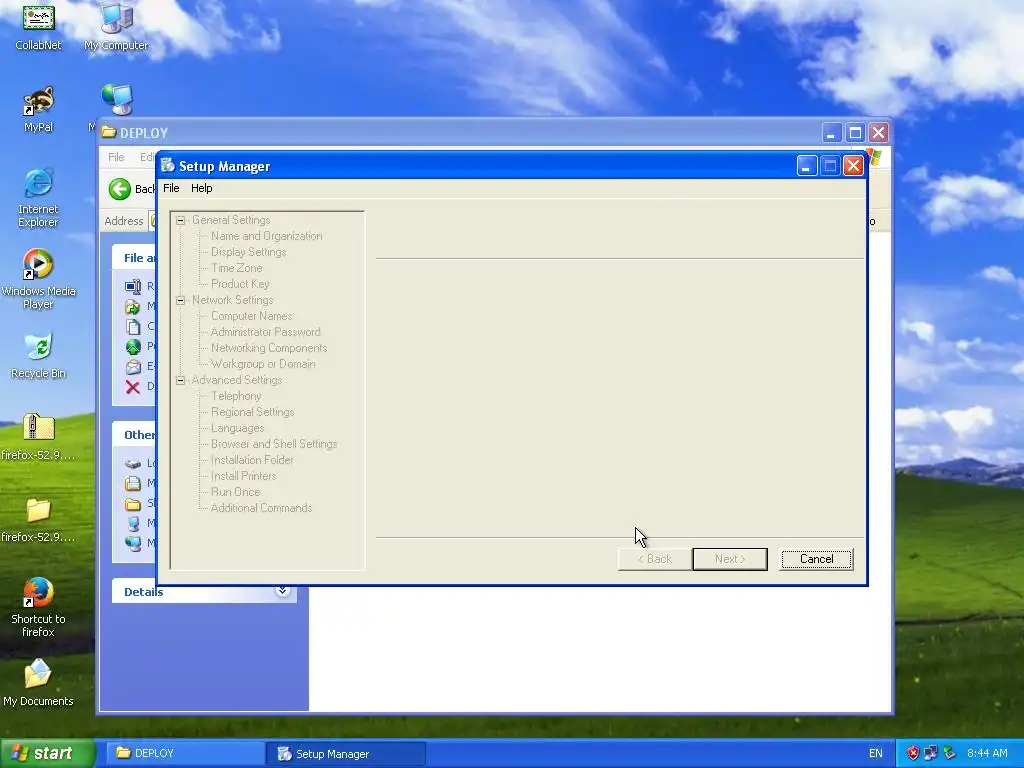Screen dimensions: 1024x768
Task: Select Install Printers tree item
Action: [243, 476]
